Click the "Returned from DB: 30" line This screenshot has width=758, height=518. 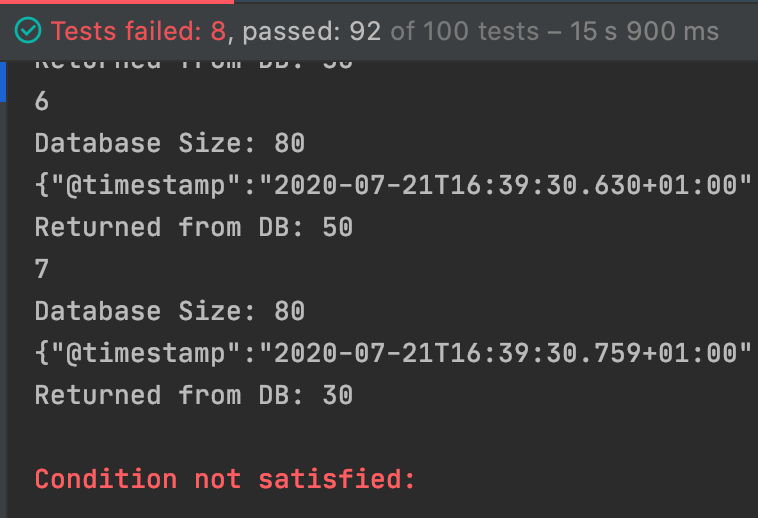tap(193, 395)
